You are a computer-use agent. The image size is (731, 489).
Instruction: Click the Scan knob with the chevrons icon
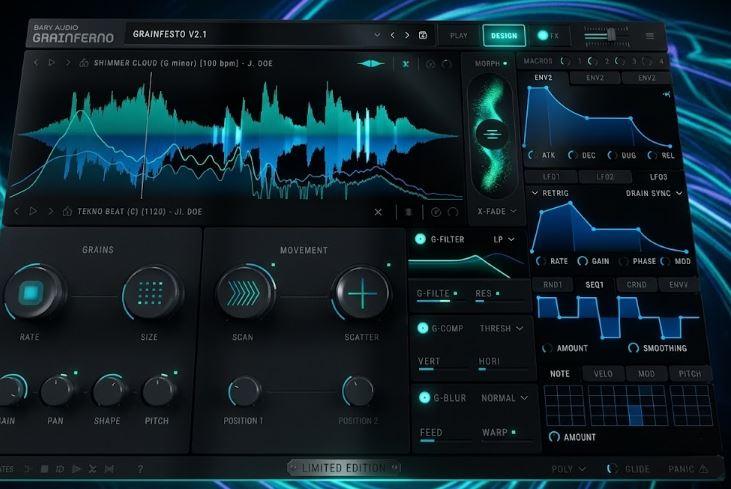click(244, 293)
